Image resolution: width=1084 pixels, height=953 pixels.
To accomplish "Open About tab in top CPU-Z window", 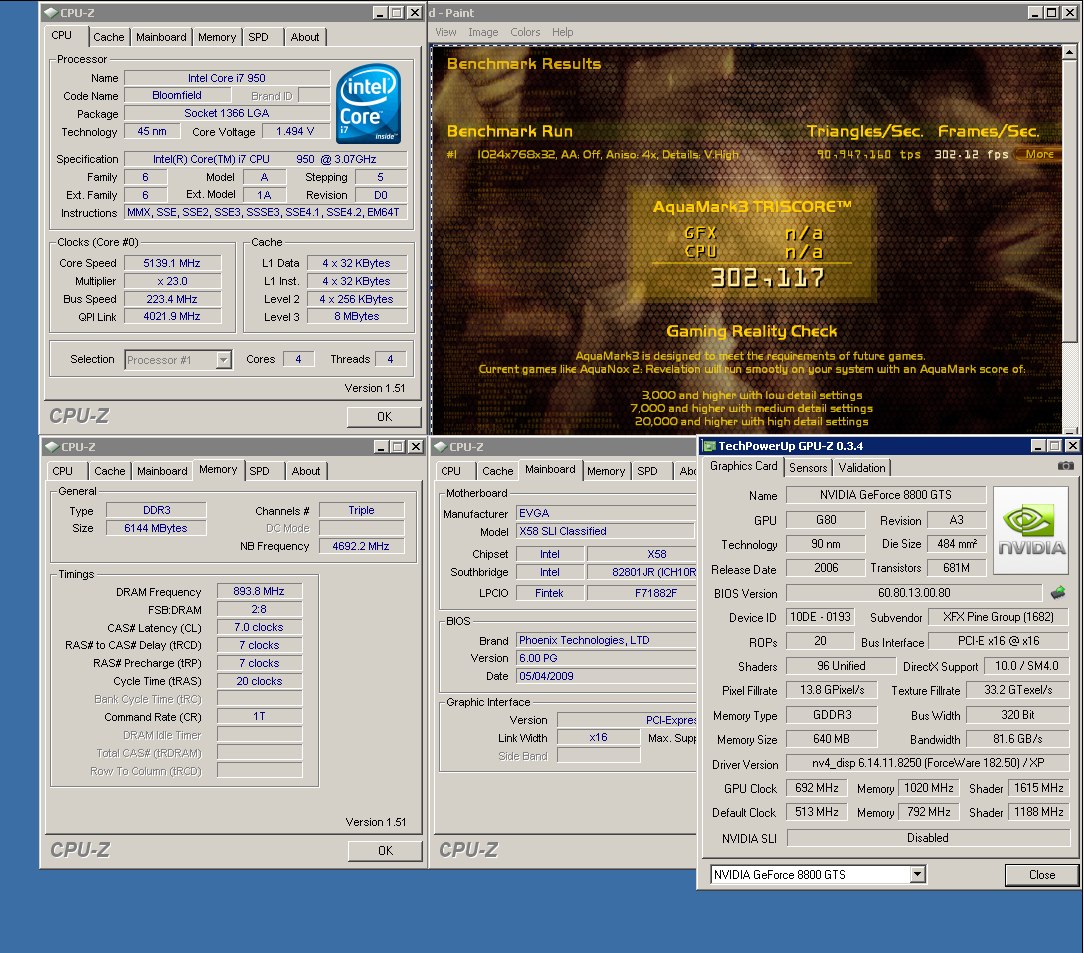I will [305, 37].
